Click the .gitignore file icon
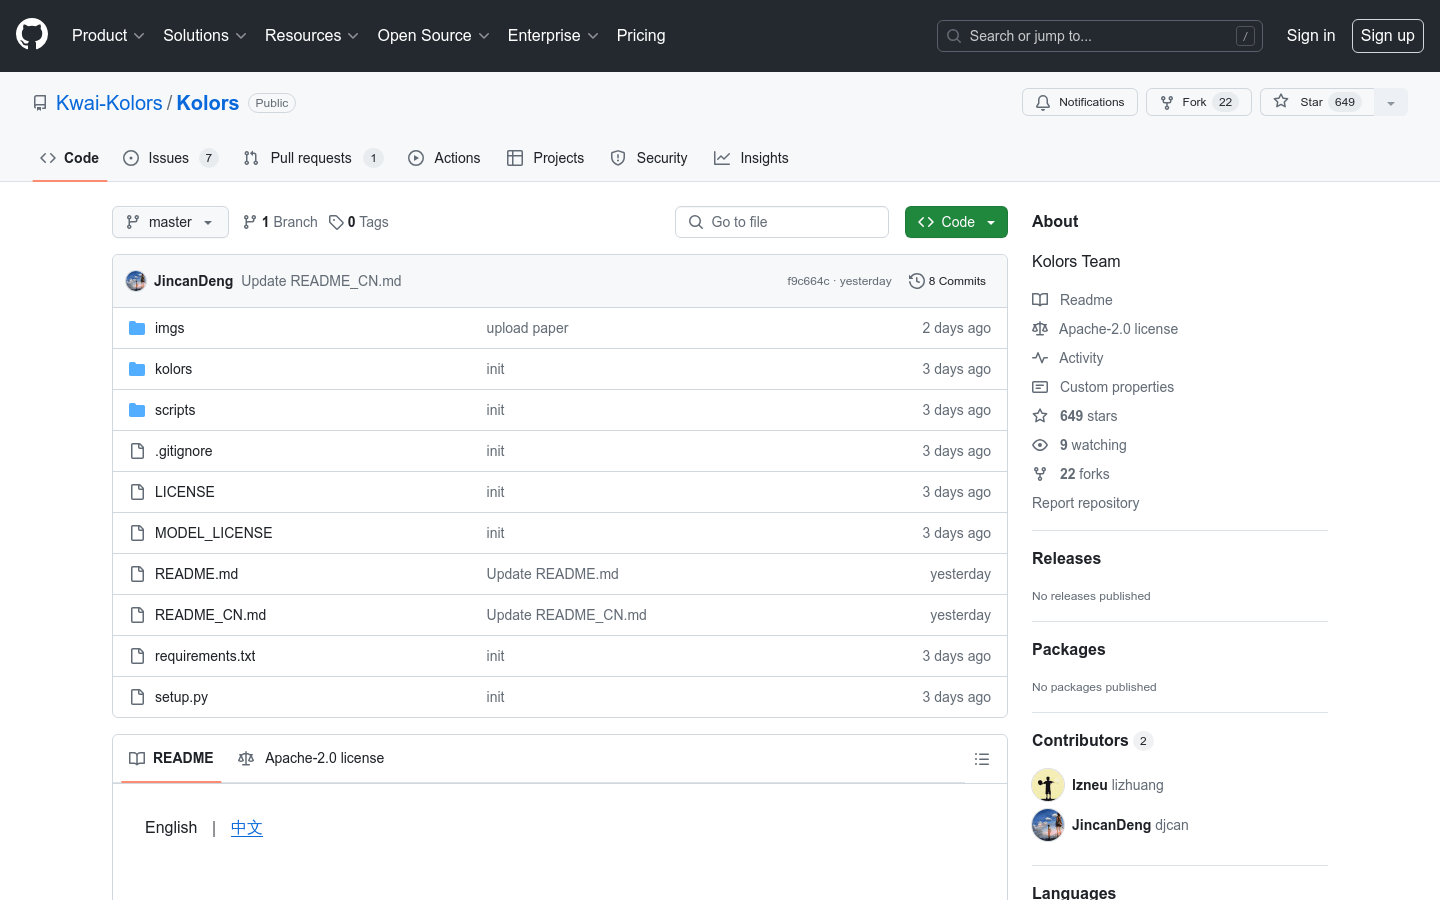Image resolution: width=1440 pixels, height=900 pixels. coord(137,451)
